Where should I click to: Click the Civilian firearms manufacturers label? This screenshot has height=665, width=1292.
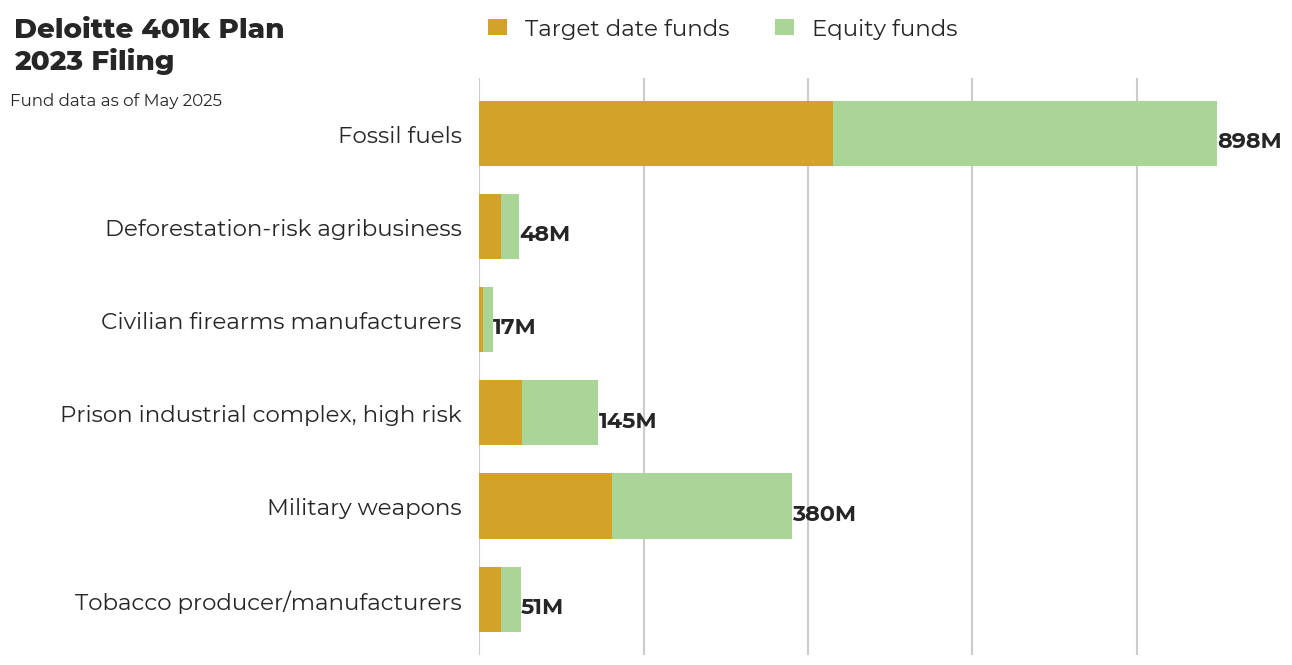click(x=281, y=321)
